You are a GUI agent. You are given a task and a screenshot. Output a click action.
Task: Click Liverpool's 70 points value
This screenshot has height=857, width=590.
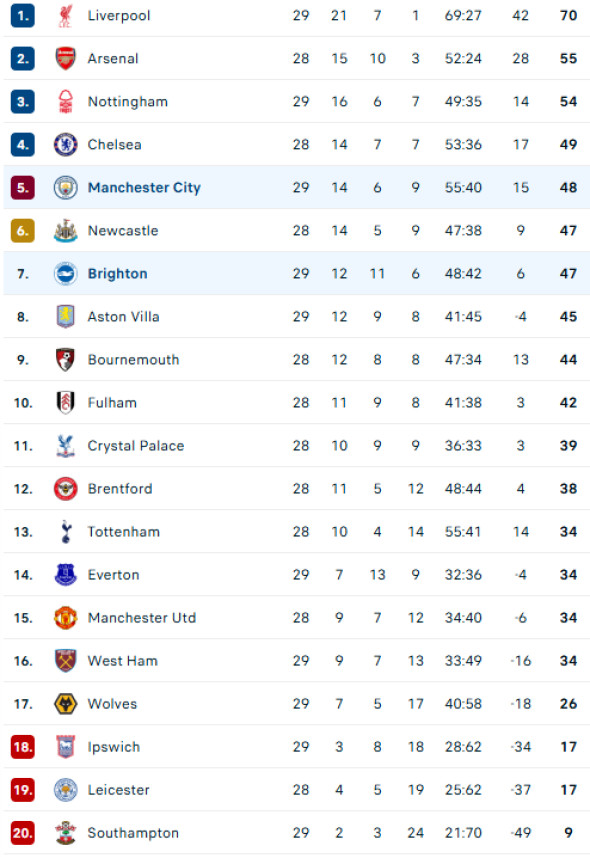click(568, 15)
